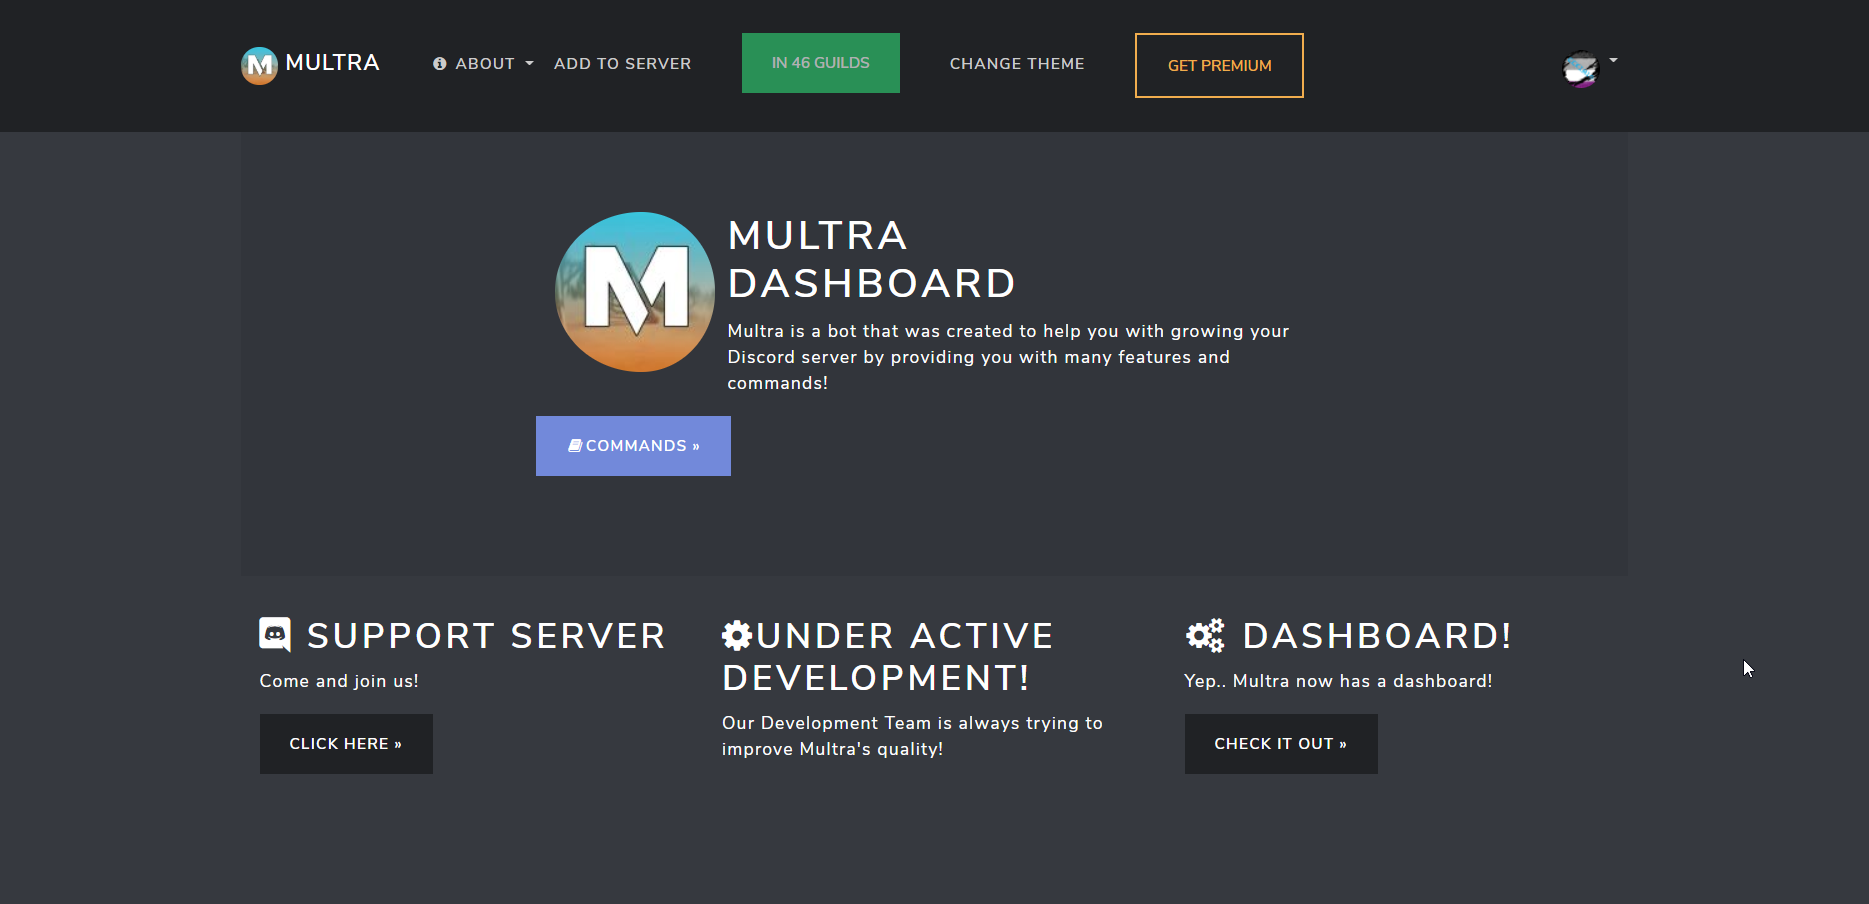
Task: Click the Discord icon beside Support Server
Action: (275, 635)
